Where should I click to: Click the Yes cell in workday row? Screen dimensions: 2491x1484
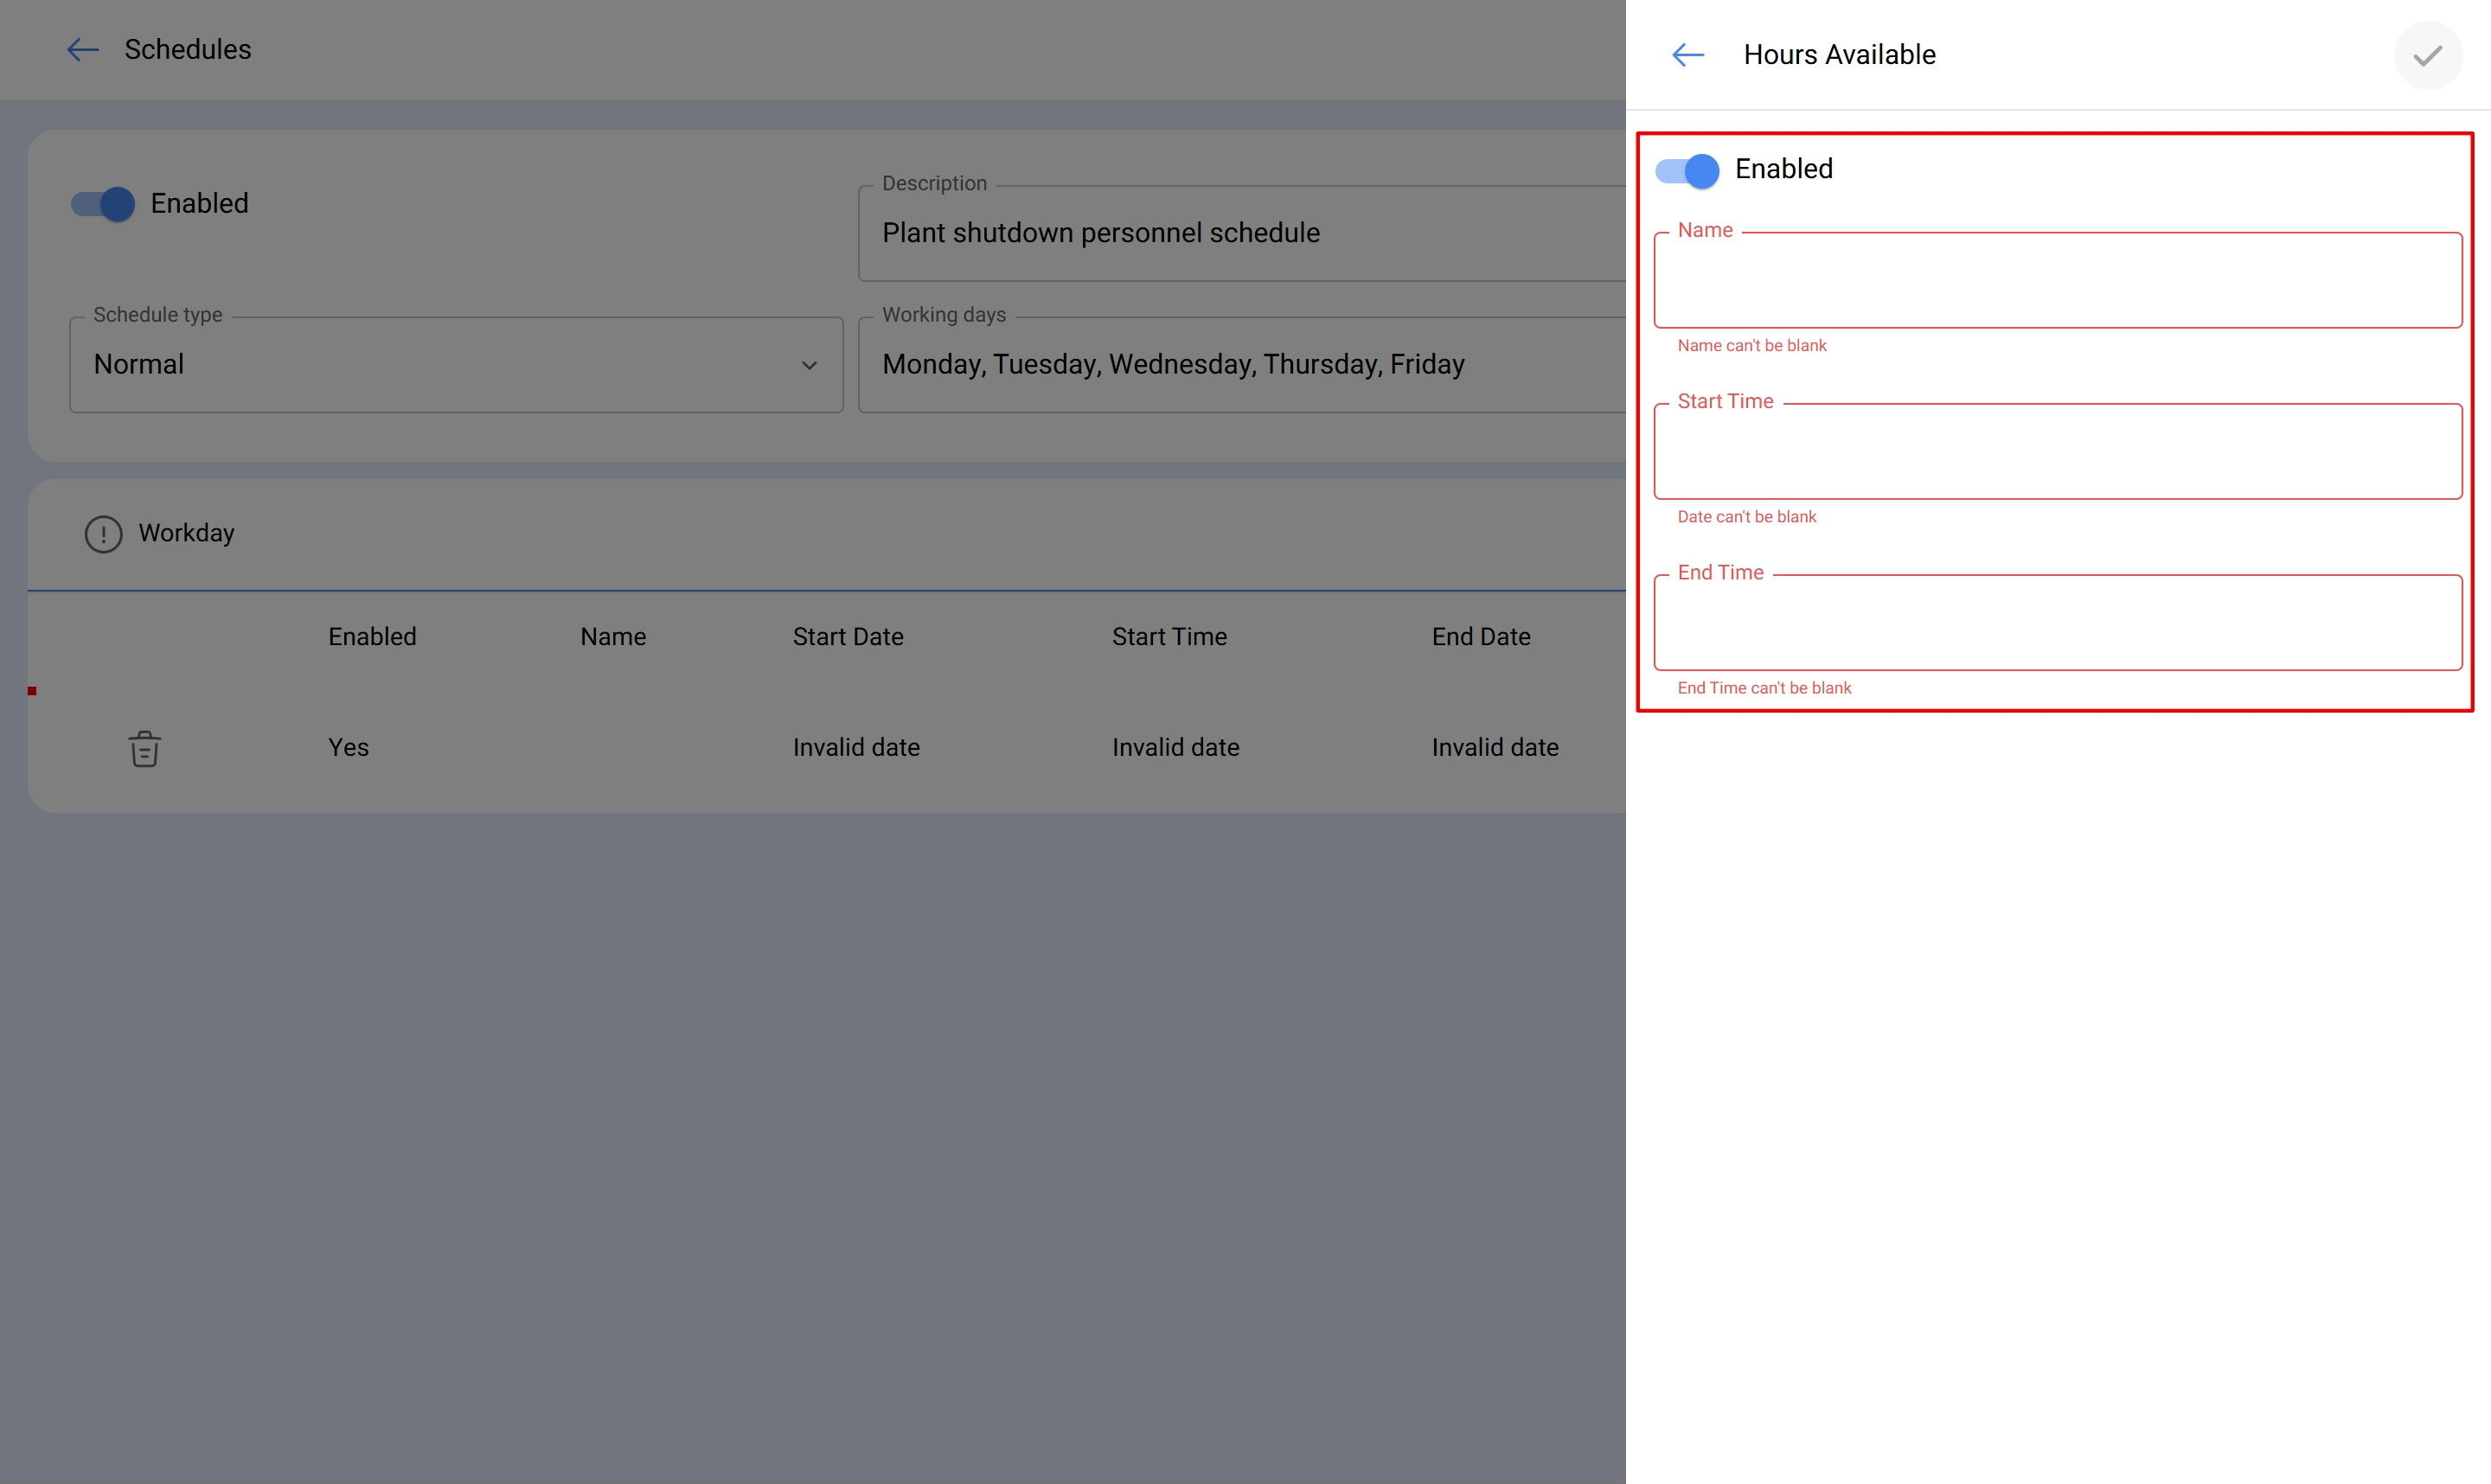click(x=348, y=748)
